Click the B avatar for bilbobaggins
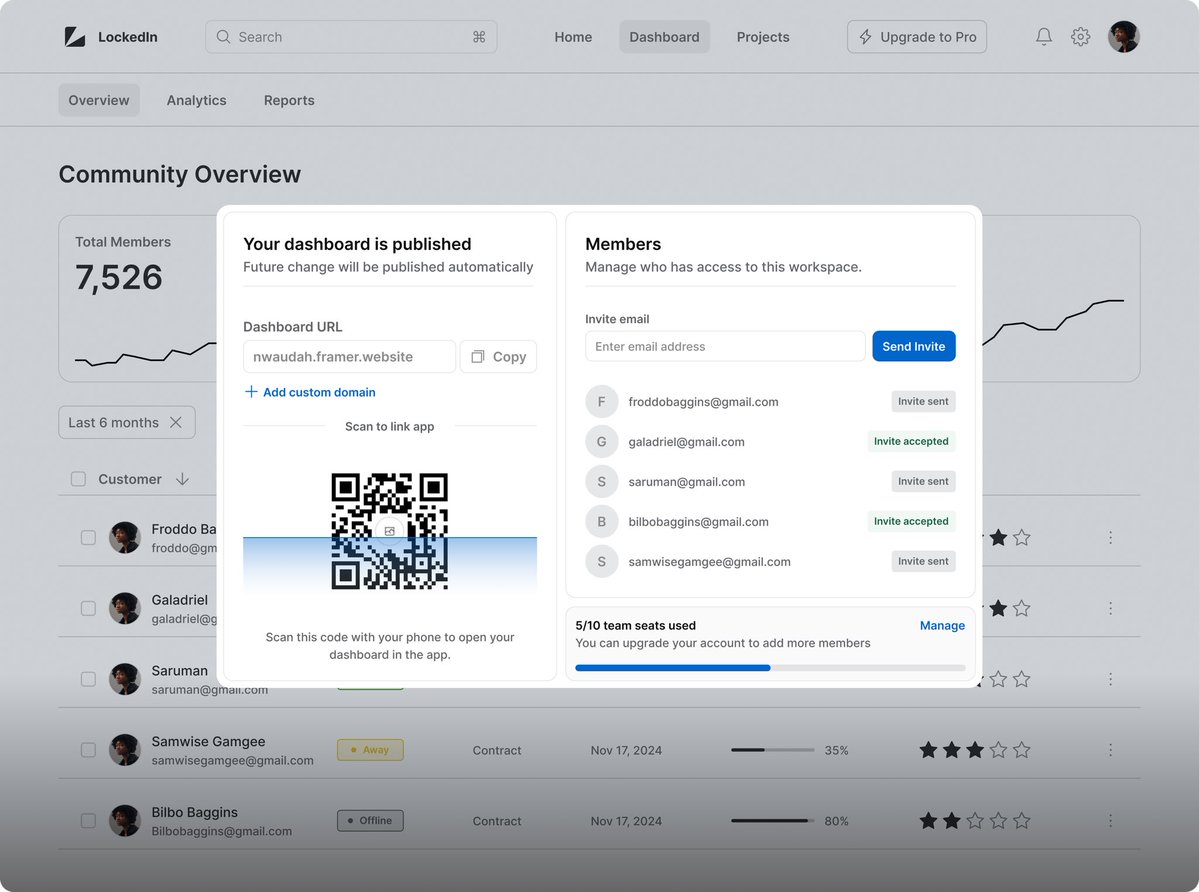This screenshot has width=1199, height=892. (x=602, y=521)
